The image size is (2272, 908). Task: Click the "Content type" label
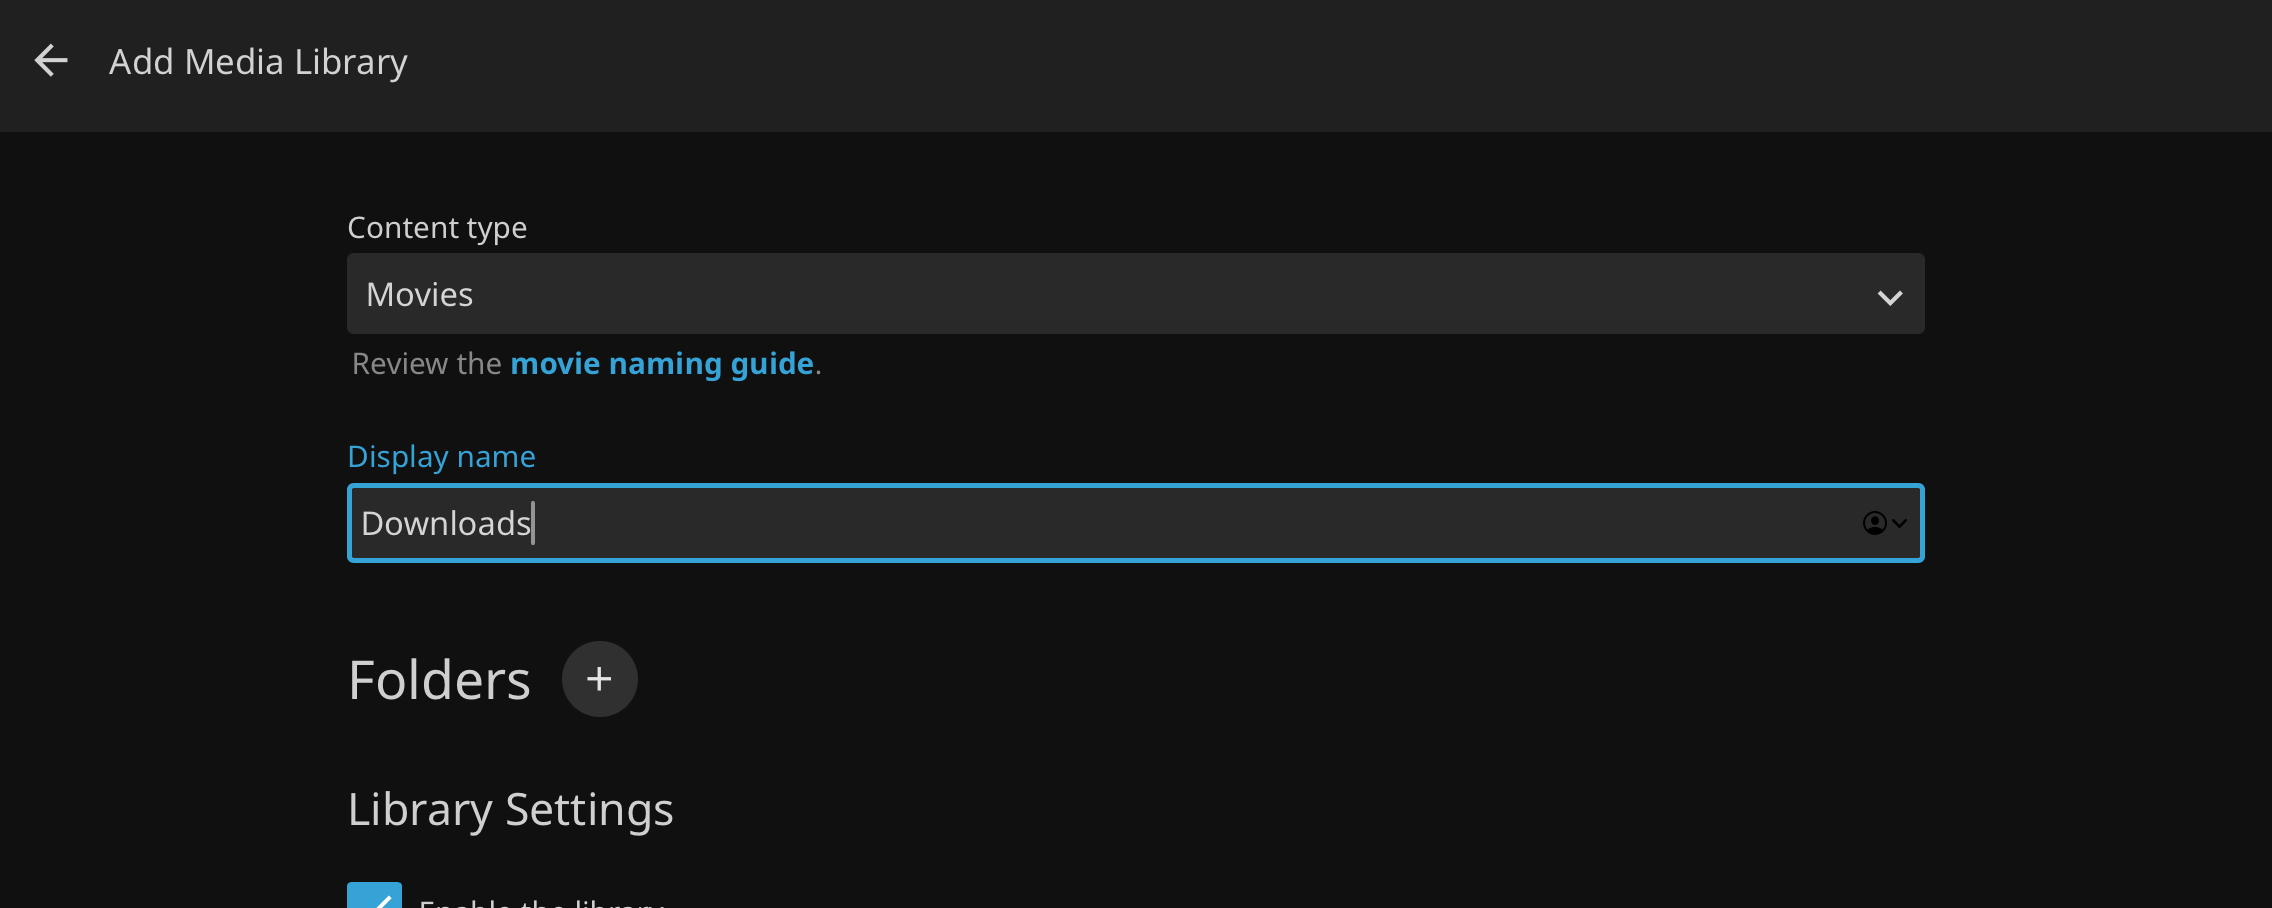(436, 228)
